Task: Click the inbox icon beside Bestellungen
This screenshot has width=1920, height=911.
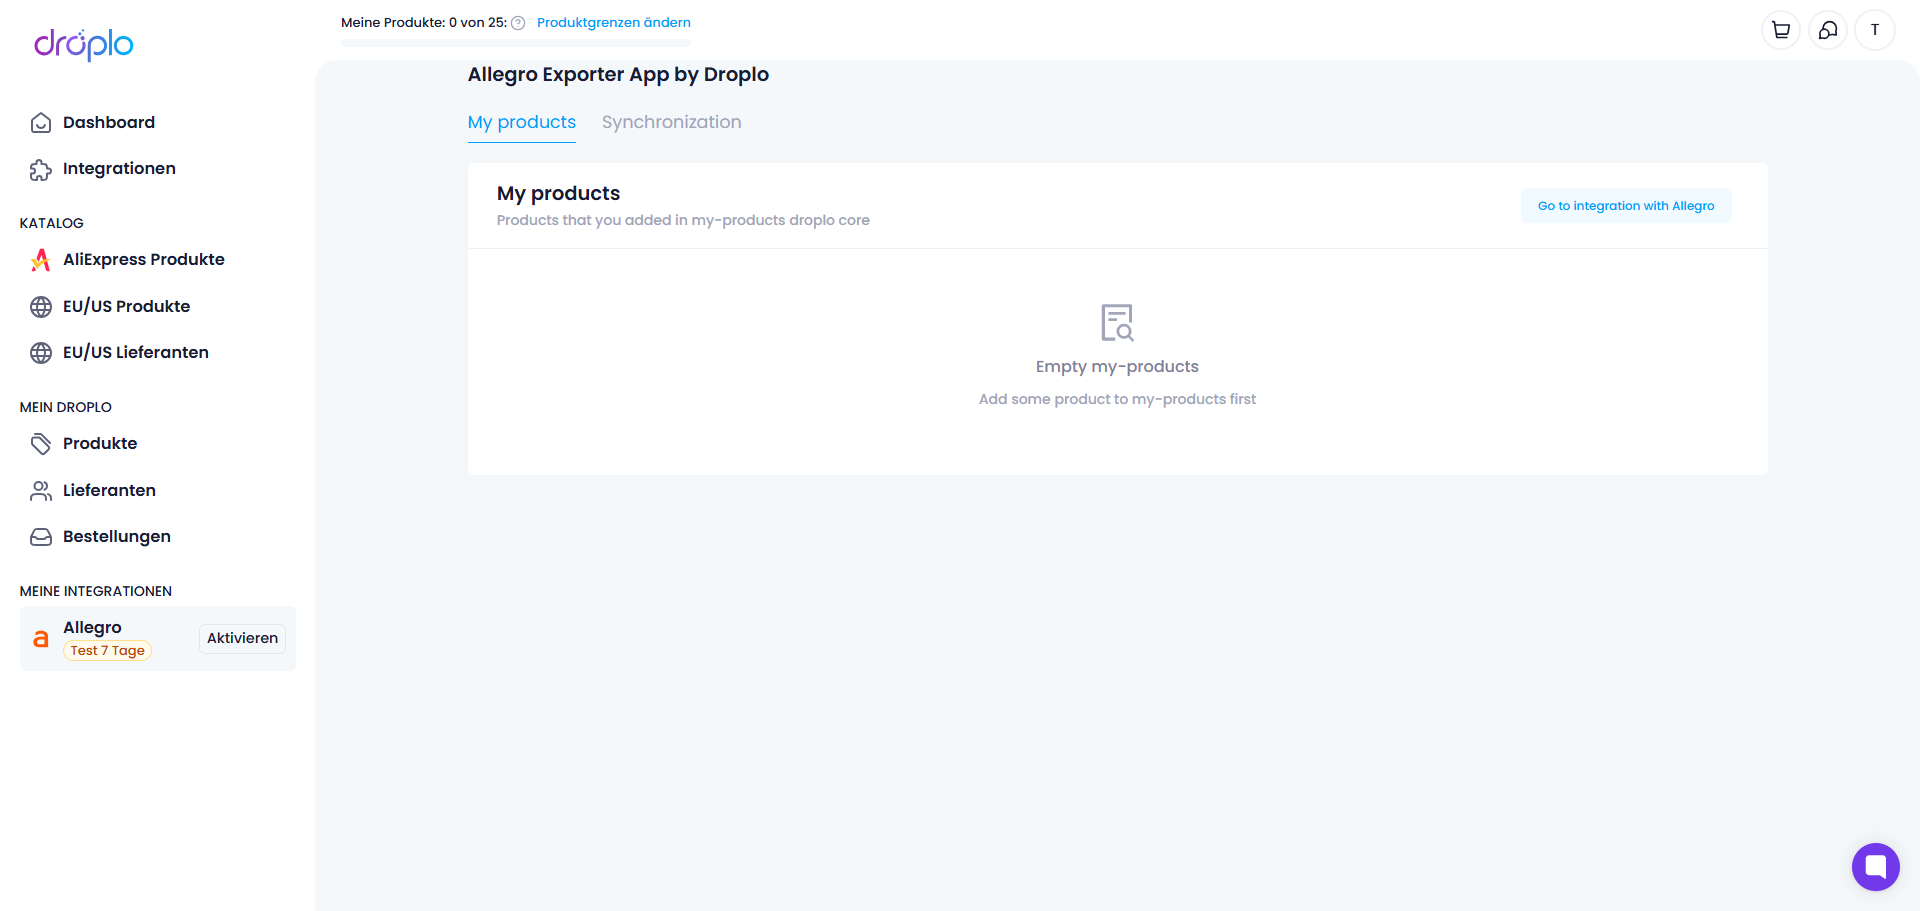Action: pos(41,537)
